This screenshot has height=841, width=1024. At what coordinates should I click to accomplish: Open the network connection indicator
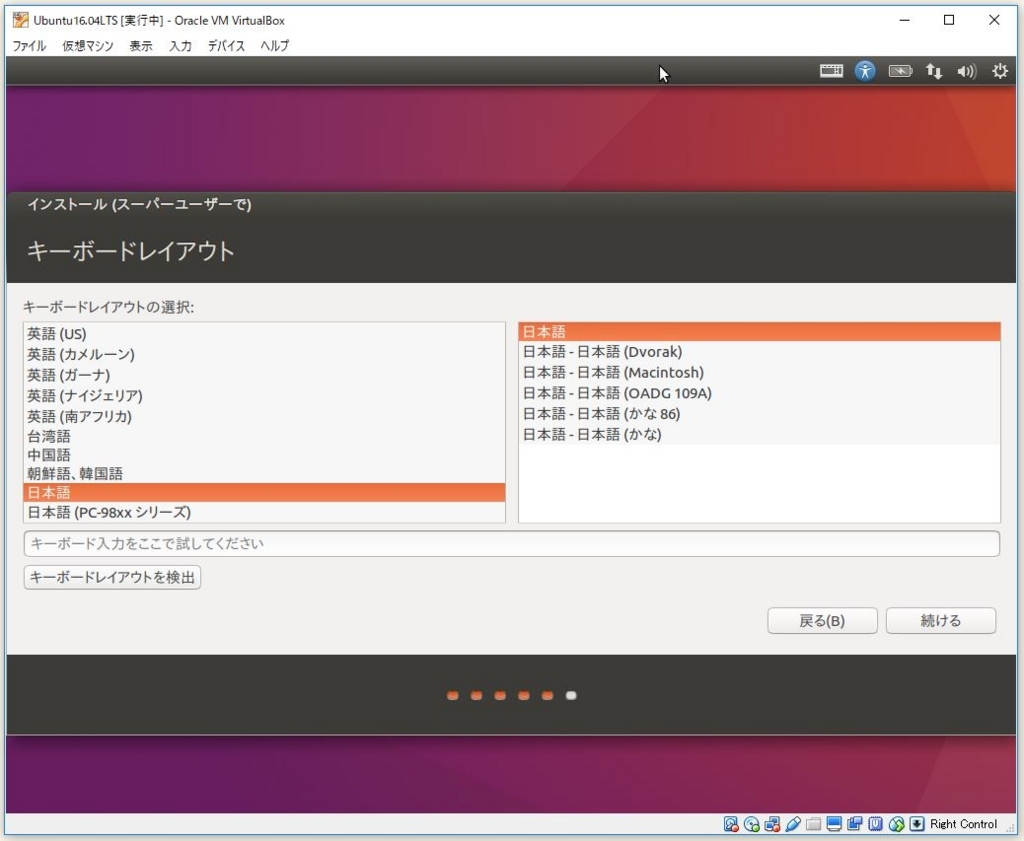pos(934,71)
